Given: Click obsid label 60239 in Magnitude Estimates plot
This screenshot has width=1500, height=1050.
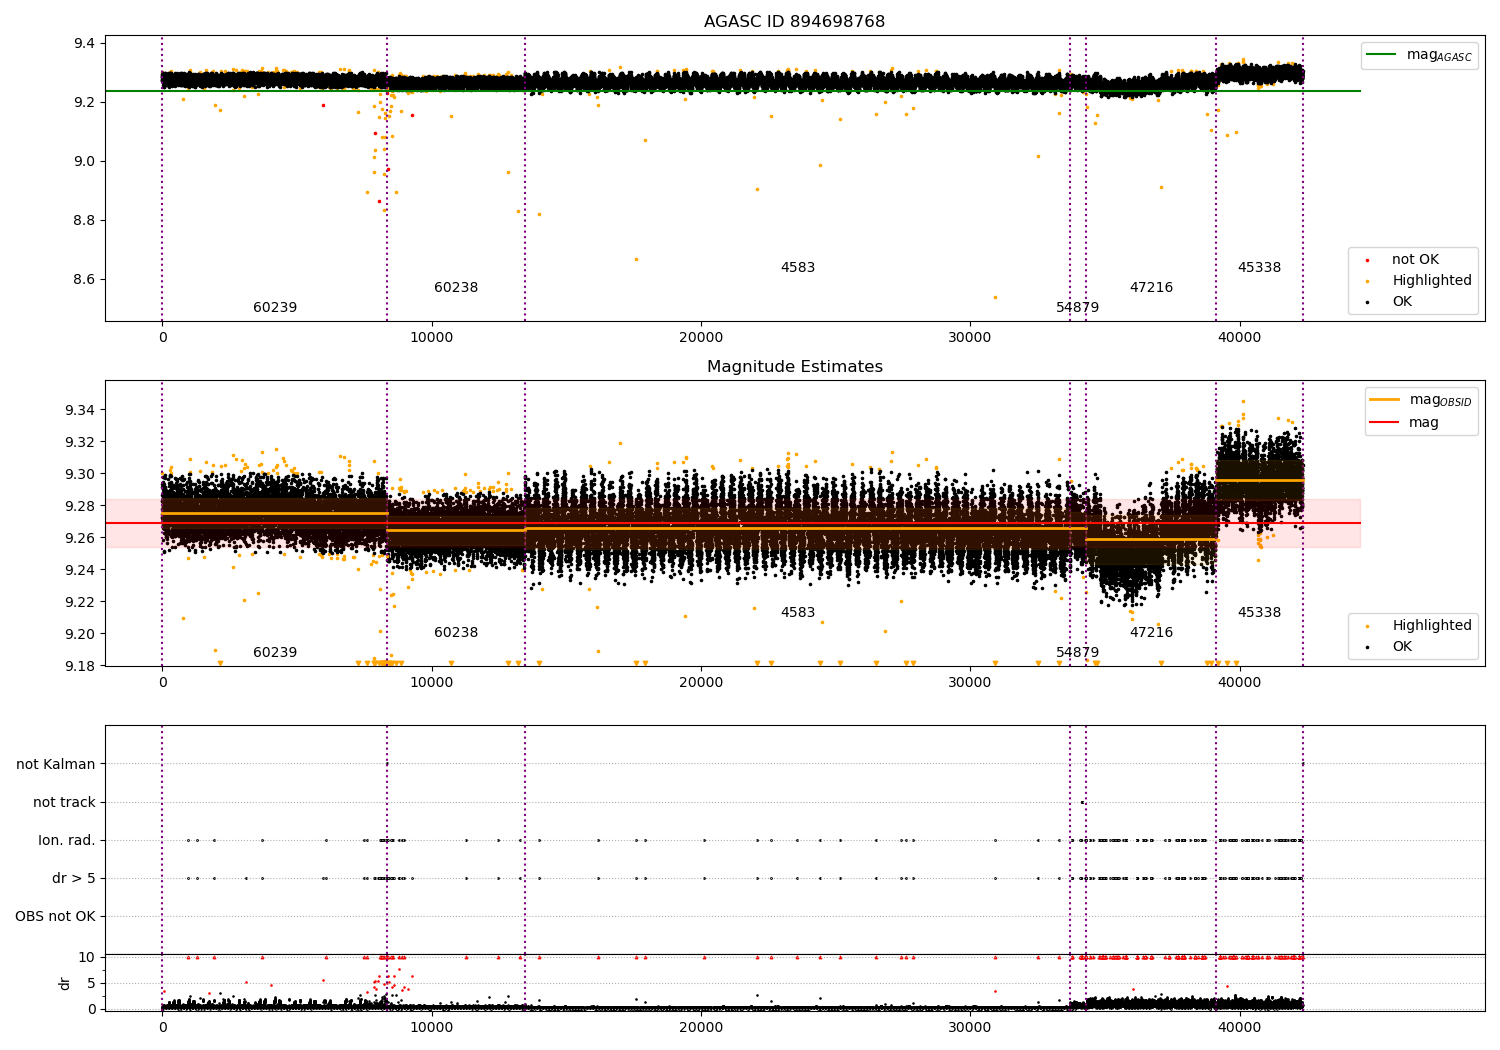Looking at the screenshot, I should (x=275, y=652).
